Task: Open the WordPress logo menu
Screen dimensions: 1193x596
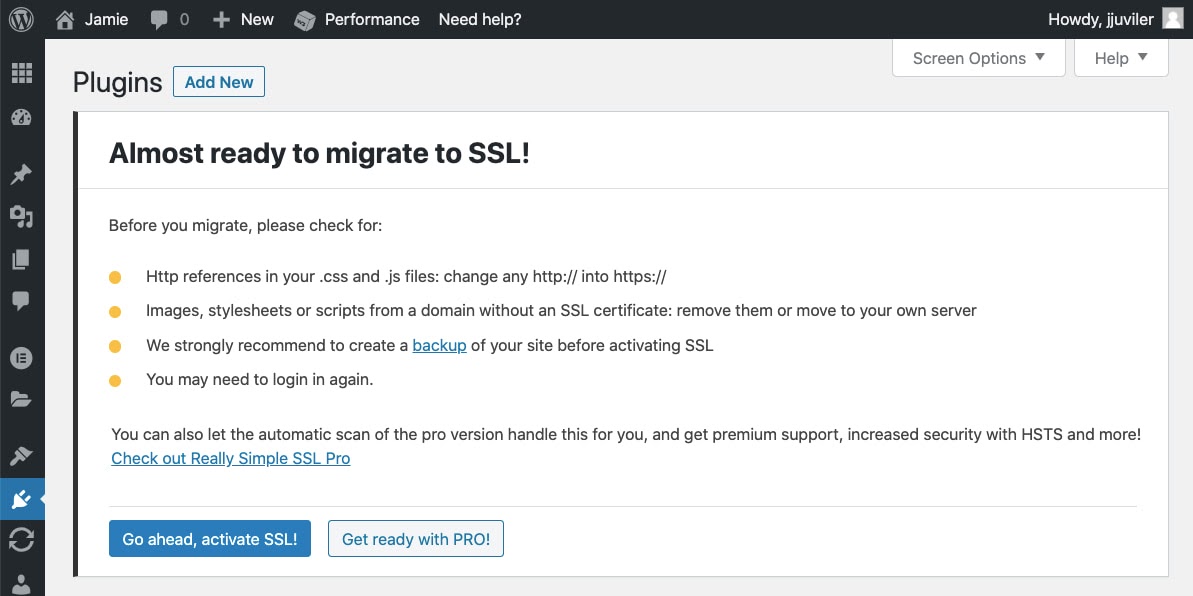Action: click(x=21, y=20)
